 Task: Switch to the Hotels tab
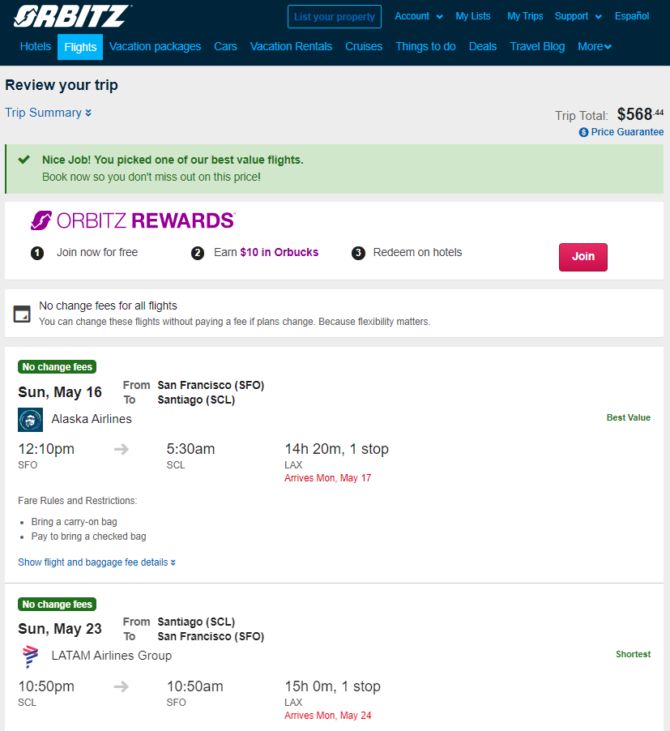coord(35,47)
